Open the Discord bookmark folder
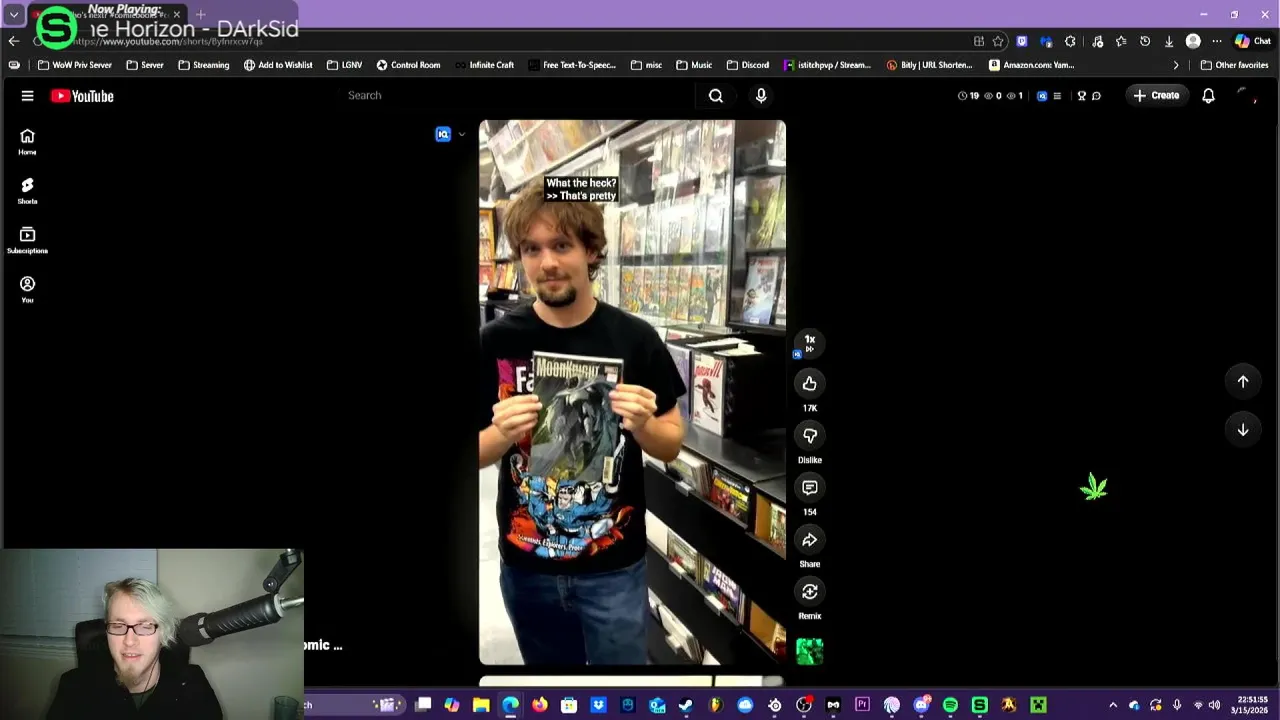 point(748,65)
